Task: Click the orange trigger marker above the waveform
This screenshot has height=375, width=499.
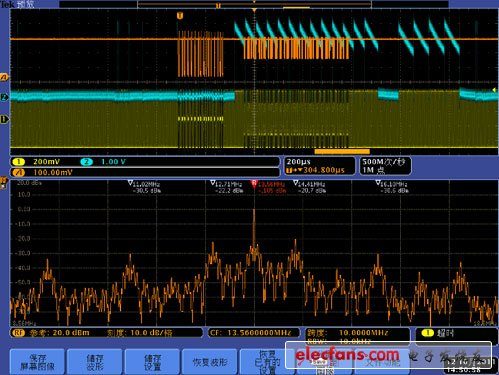Action: click(180, 16)
